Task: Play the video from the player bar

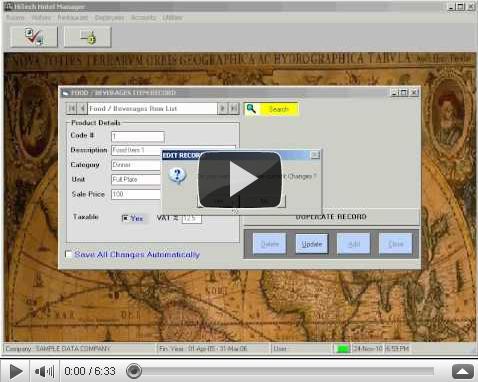Action: pos(15,371)
